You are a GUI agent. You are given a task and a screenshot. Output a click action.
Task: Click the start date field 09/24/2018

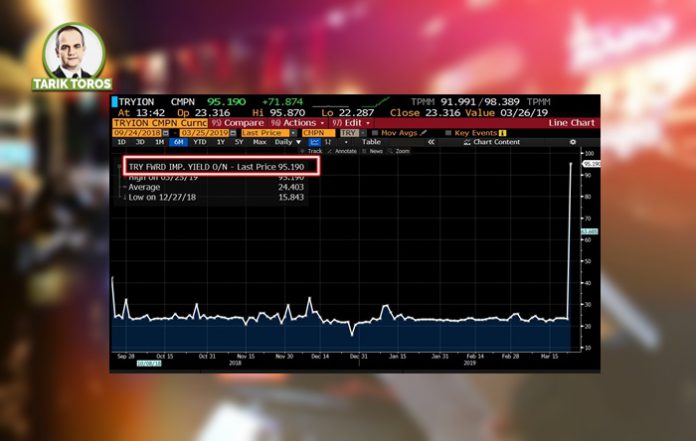pyautogui.click(x=137, y=133)
